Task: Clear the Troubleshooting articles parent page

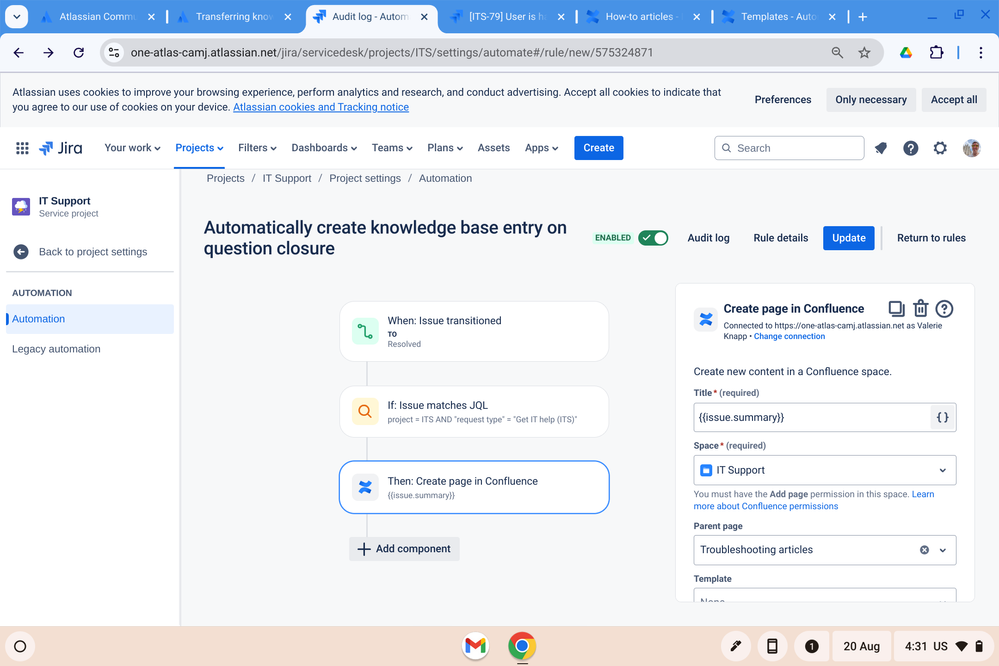Action: coord(924,550)
